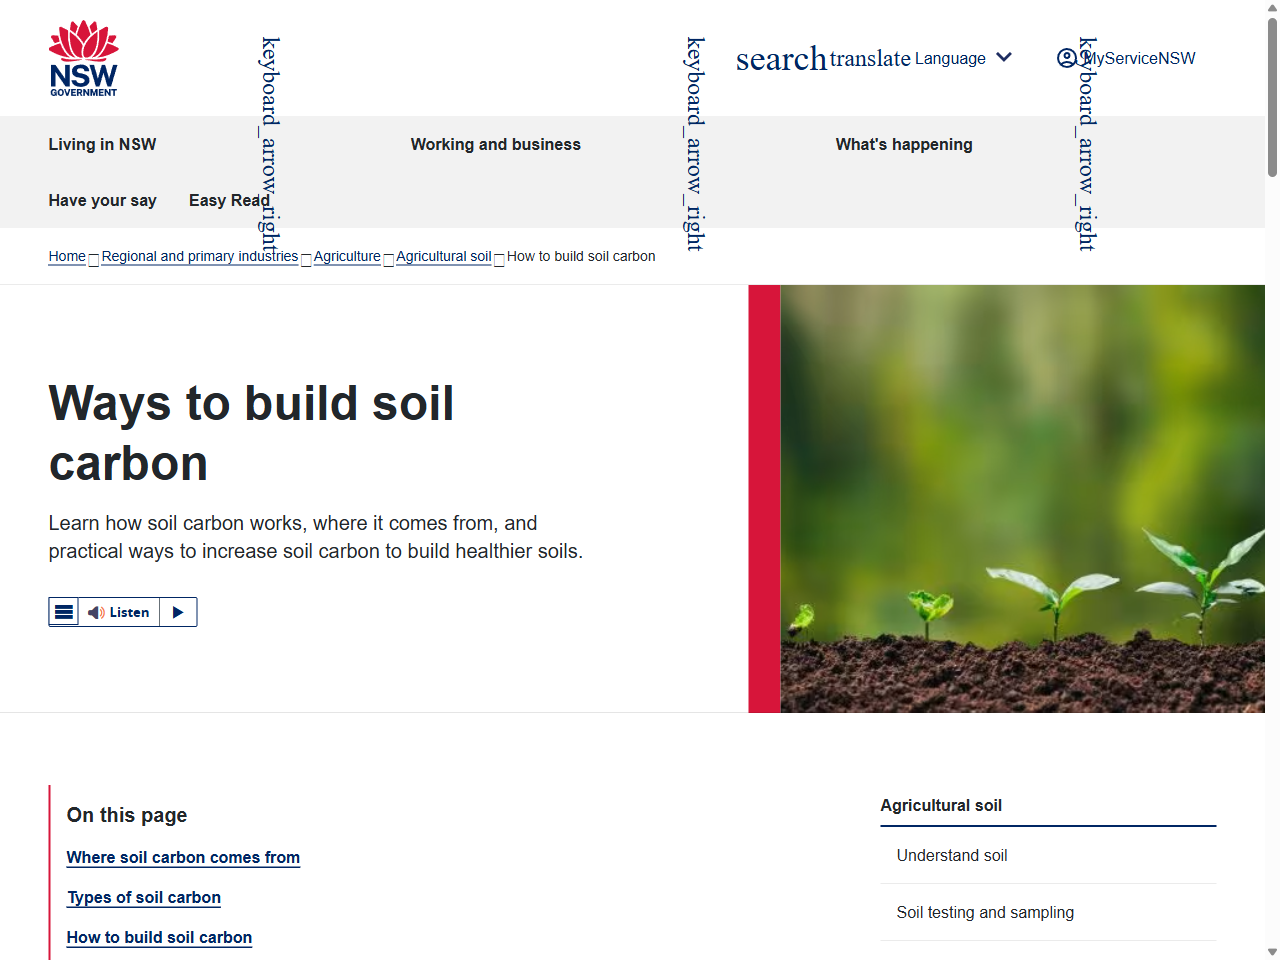Click the Listen speaker button

pos(119,612)
